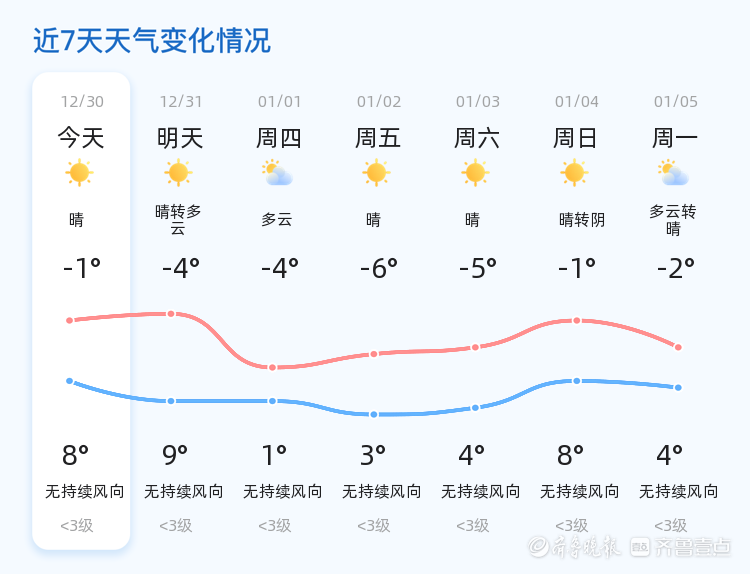The width and height of the screenshot is (750, 574).
Task: Click the 近7天天气变化情况 heading
Action: 151,41
